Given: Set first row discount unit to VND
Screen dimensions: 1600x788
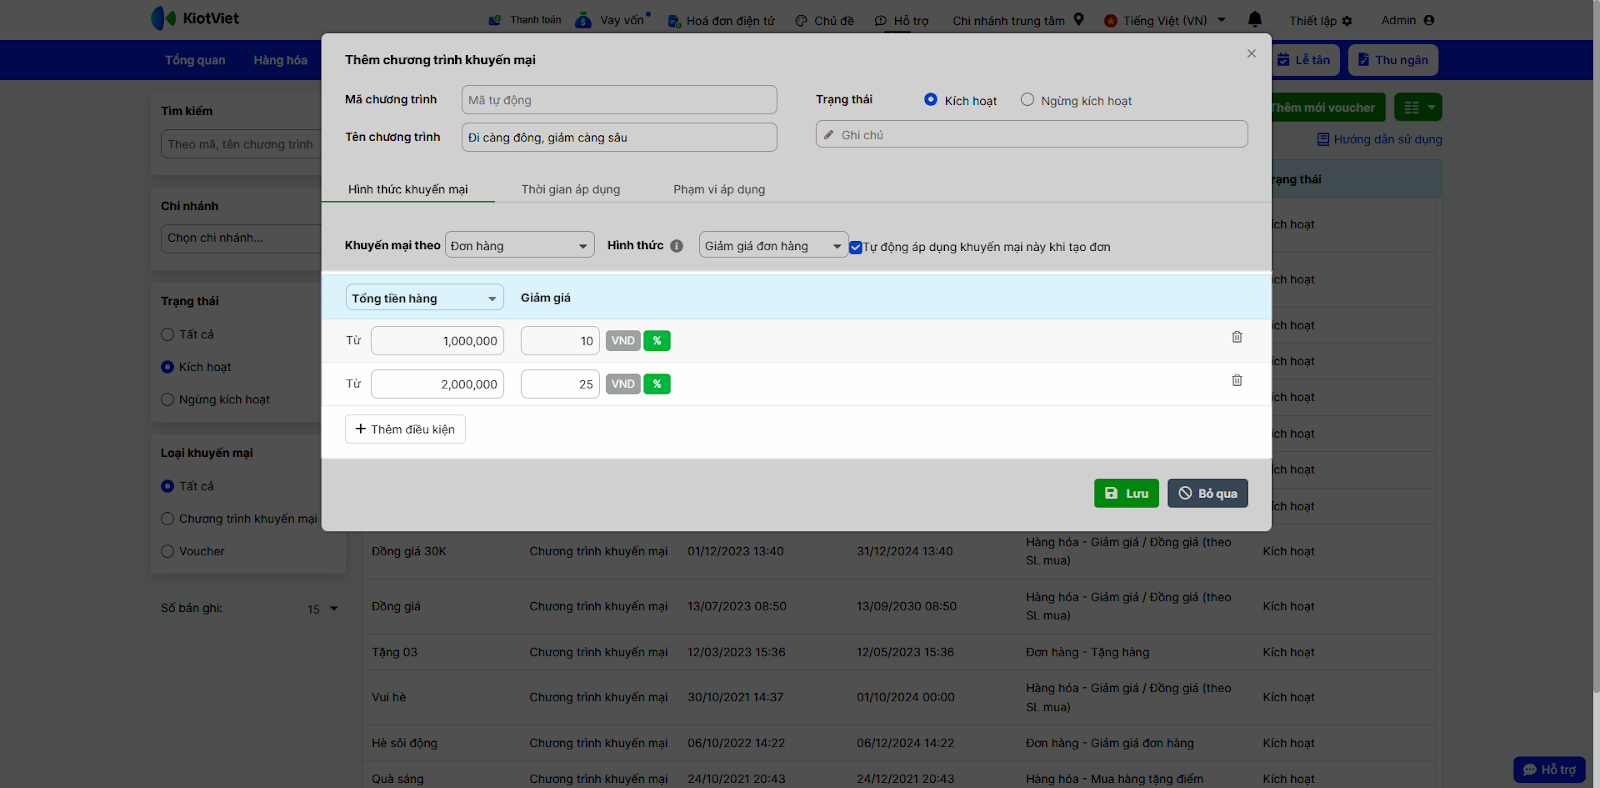Looking at the screenshot, I should [x=623, y=341].
